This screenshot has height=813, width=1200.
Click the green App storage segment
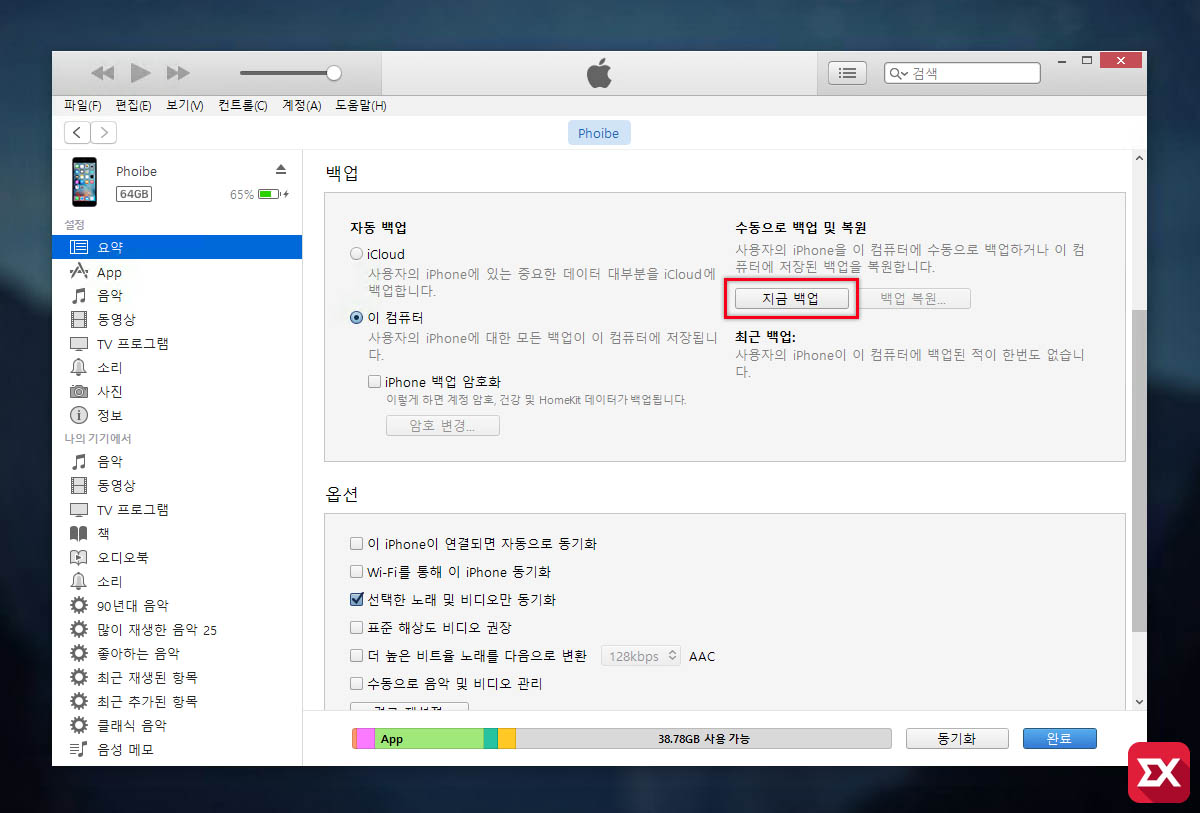429,739
